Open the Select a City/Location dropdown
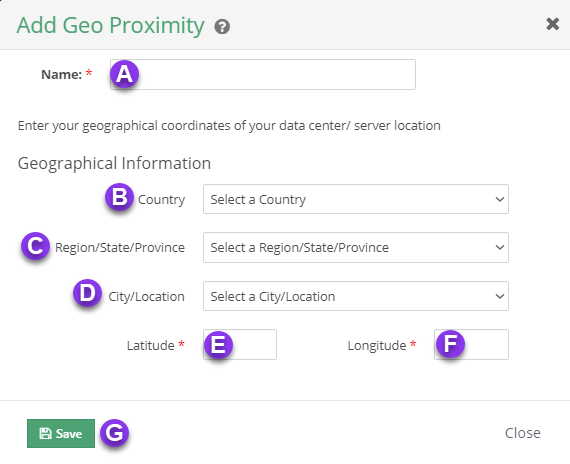 click(356, 296)
